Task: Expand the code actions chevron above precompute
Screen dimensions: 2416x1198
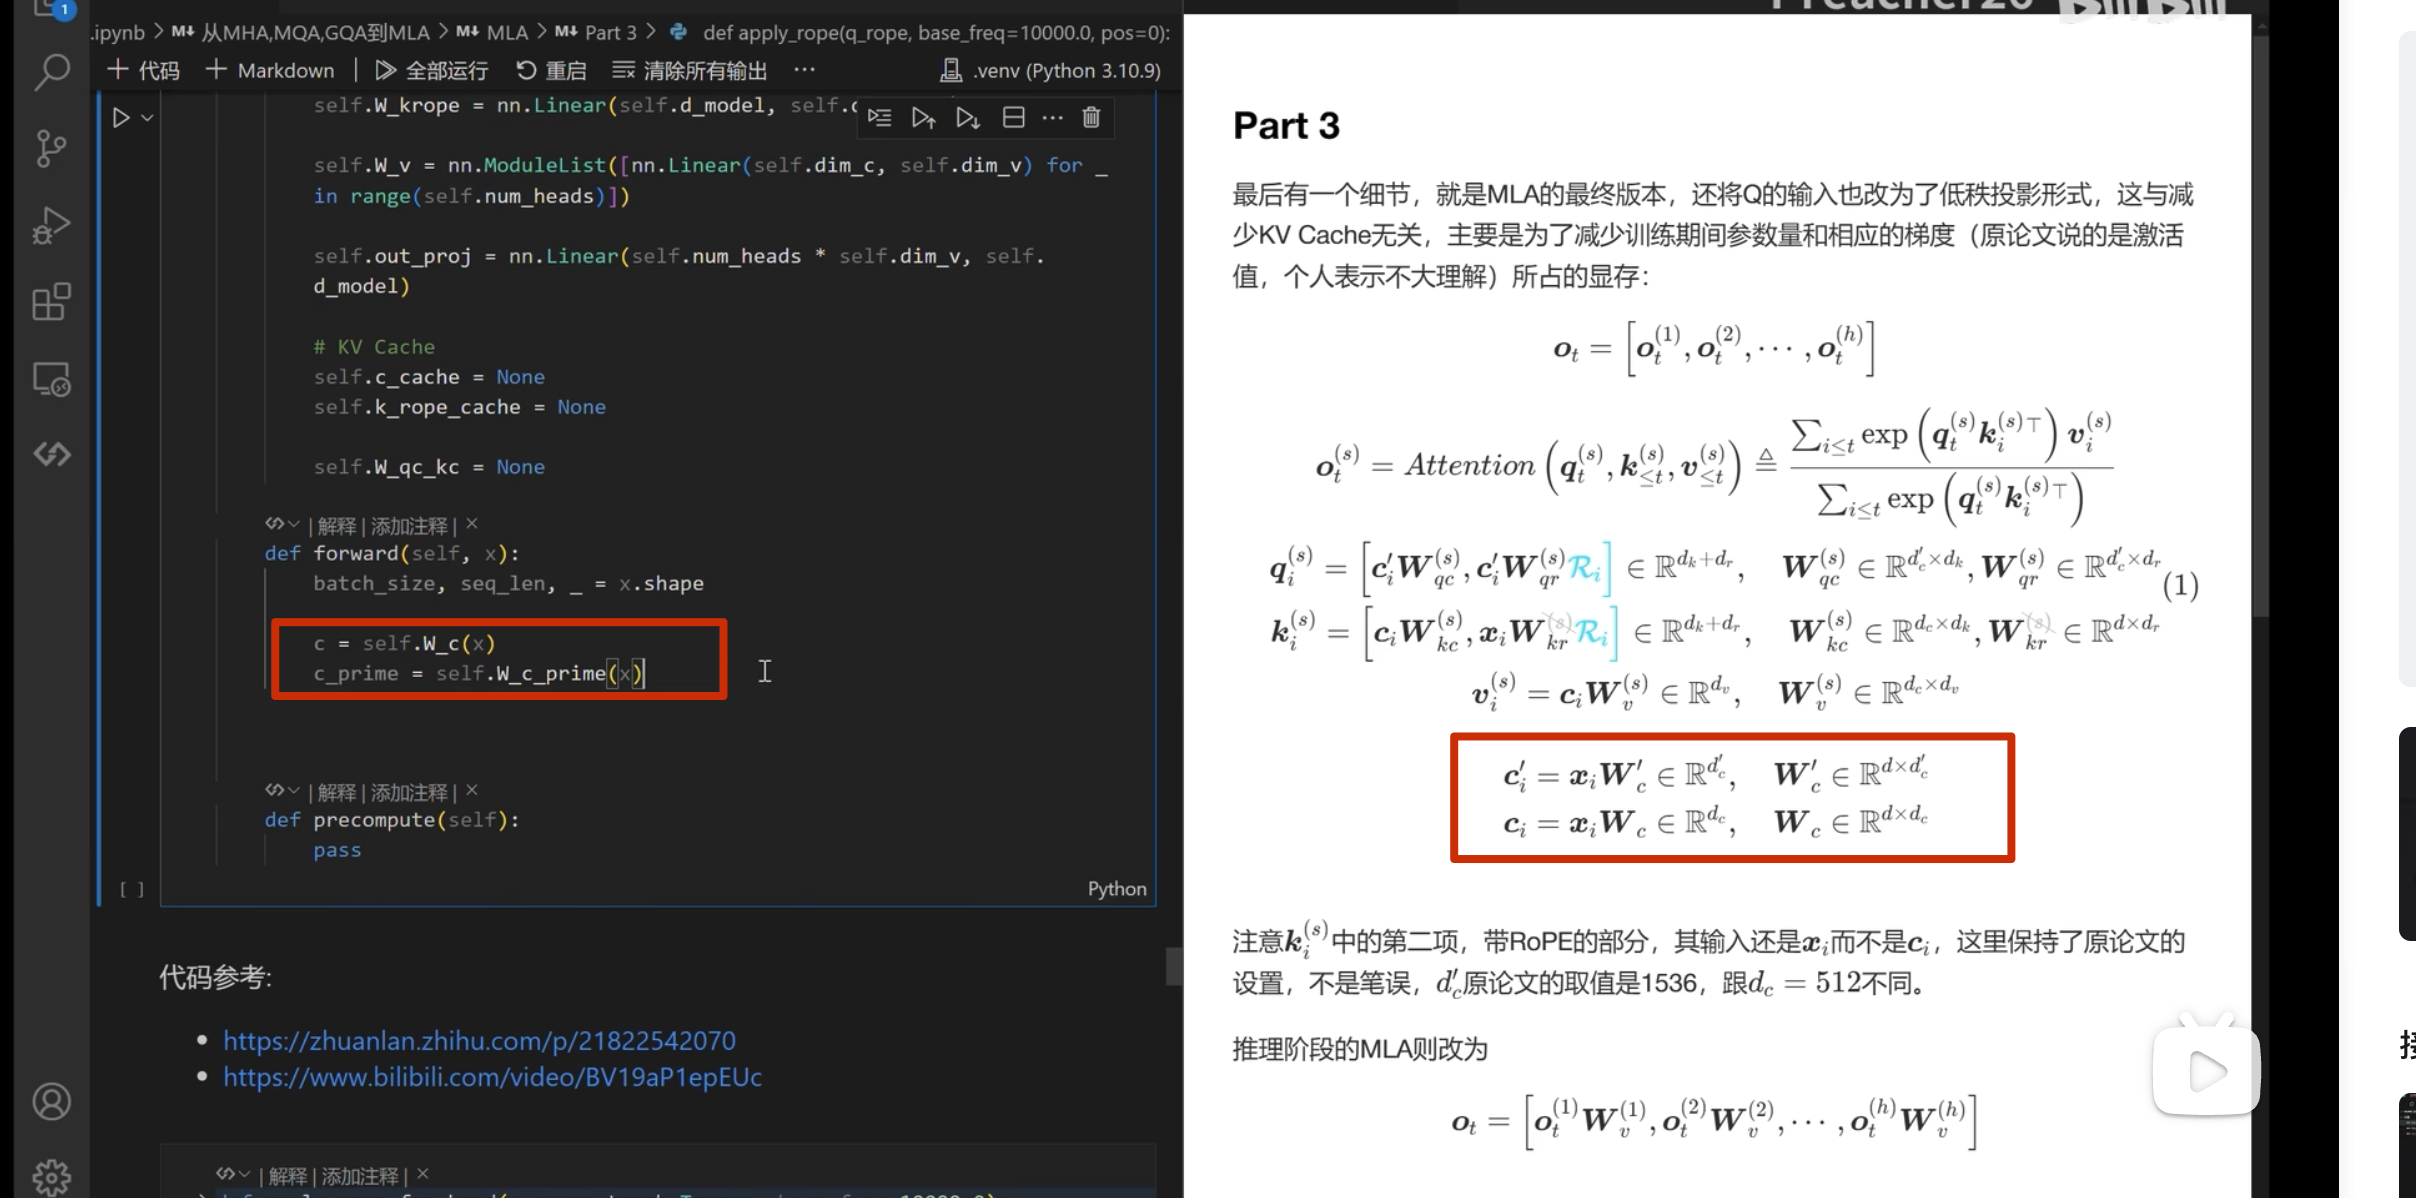Action: pos(293,790)
